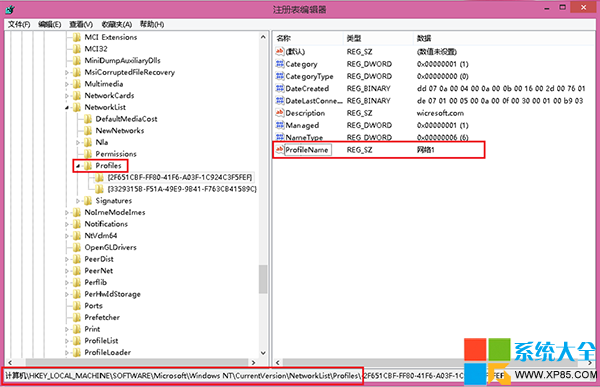
Task: Click the Category DWORD value icon
Action: point(280,64)
